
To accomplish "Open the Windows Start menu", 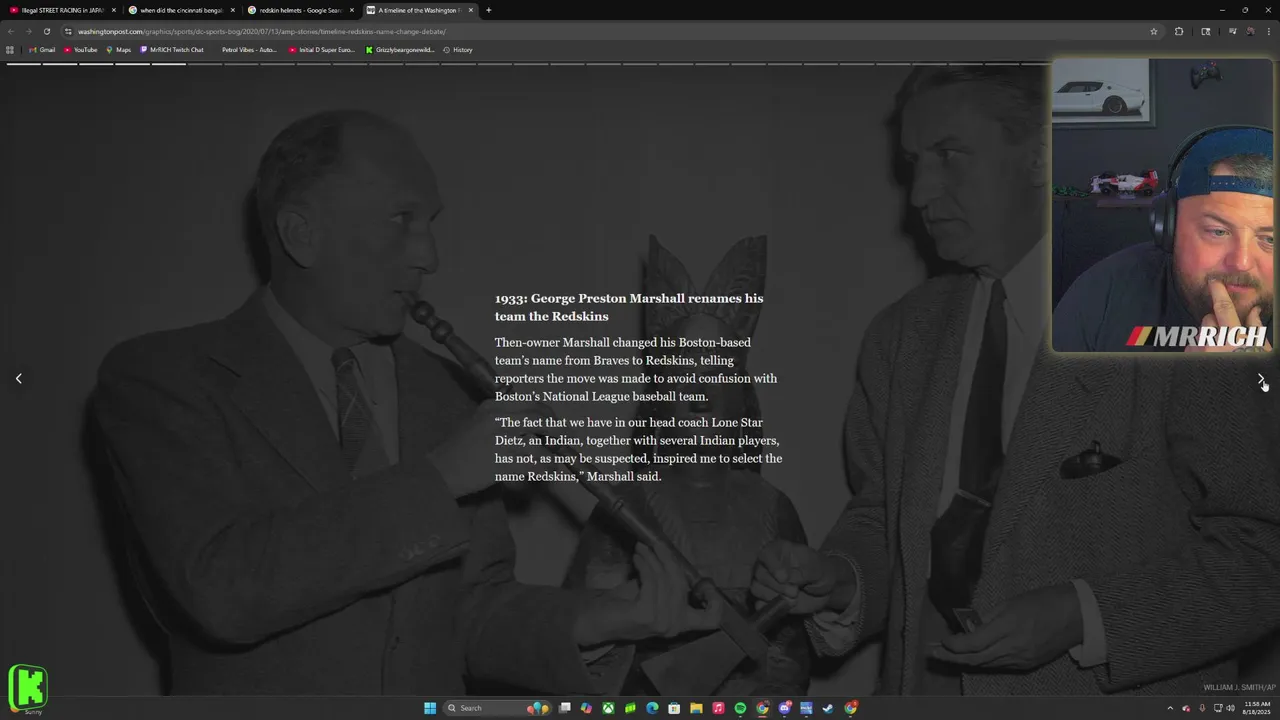I will coord(430,708).
